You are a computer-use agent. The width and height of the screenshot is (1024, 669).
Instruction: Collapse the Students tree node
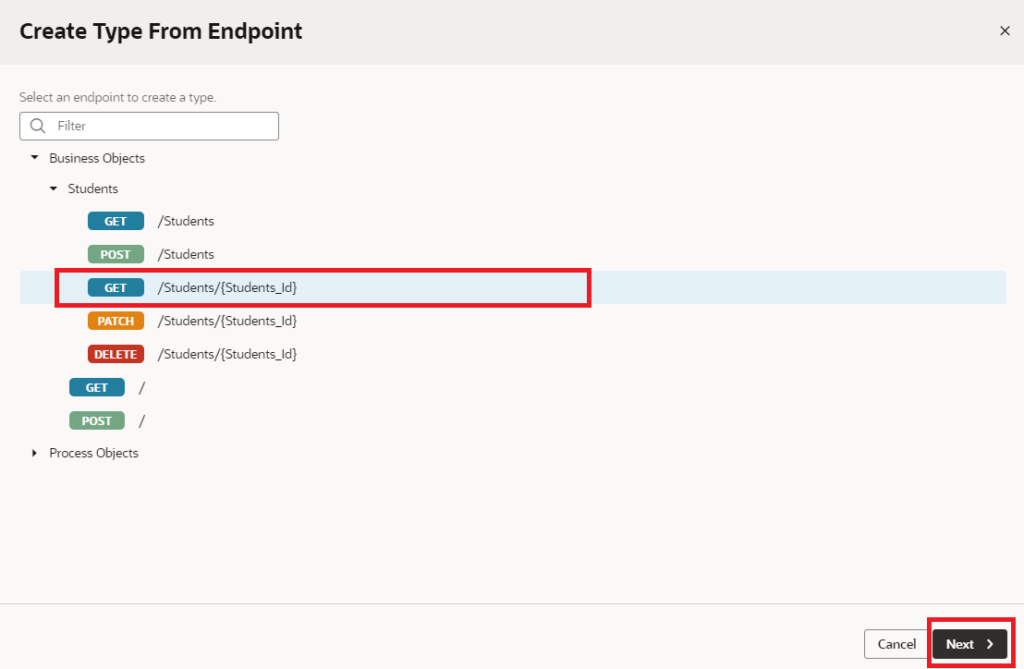[x=53, y=188]
